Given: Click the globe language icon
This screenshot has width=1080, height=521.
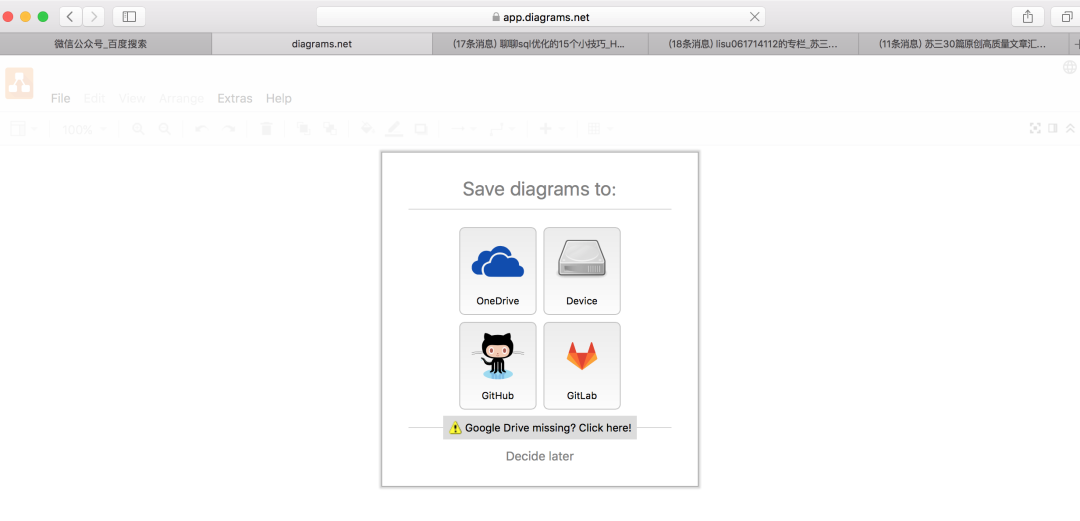Looking at the screenshot, I should (x=1070, y=68).
